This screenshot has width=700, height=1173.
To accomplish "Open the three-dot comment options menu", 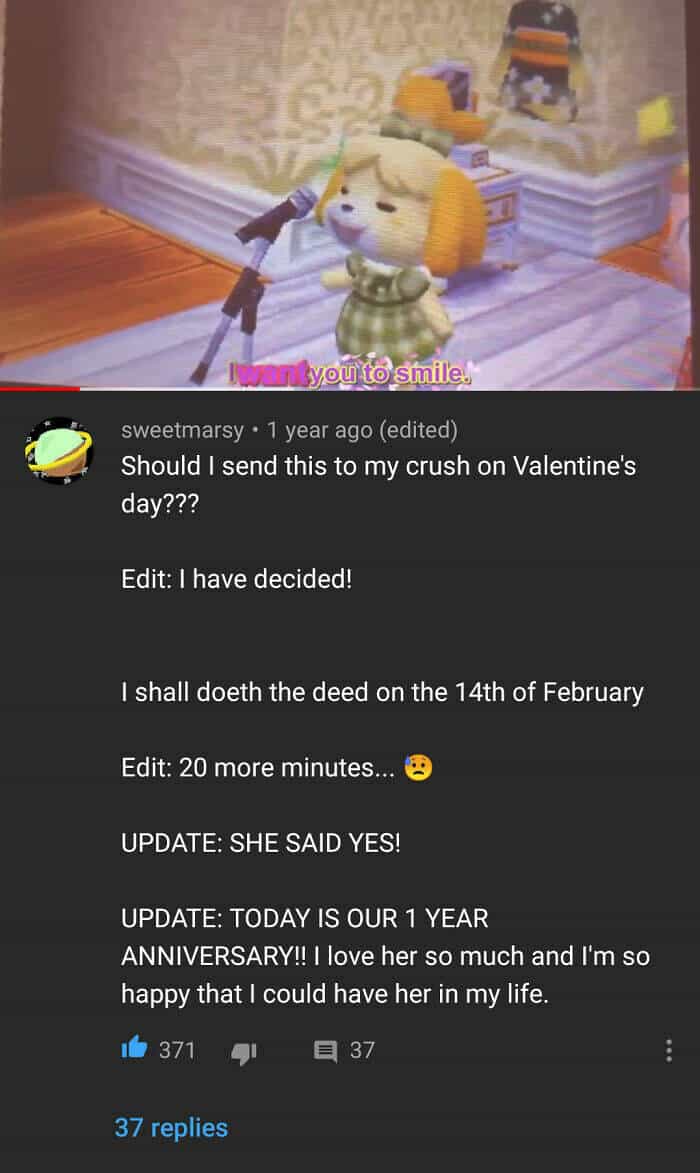I will click(x=669, y=1050).
